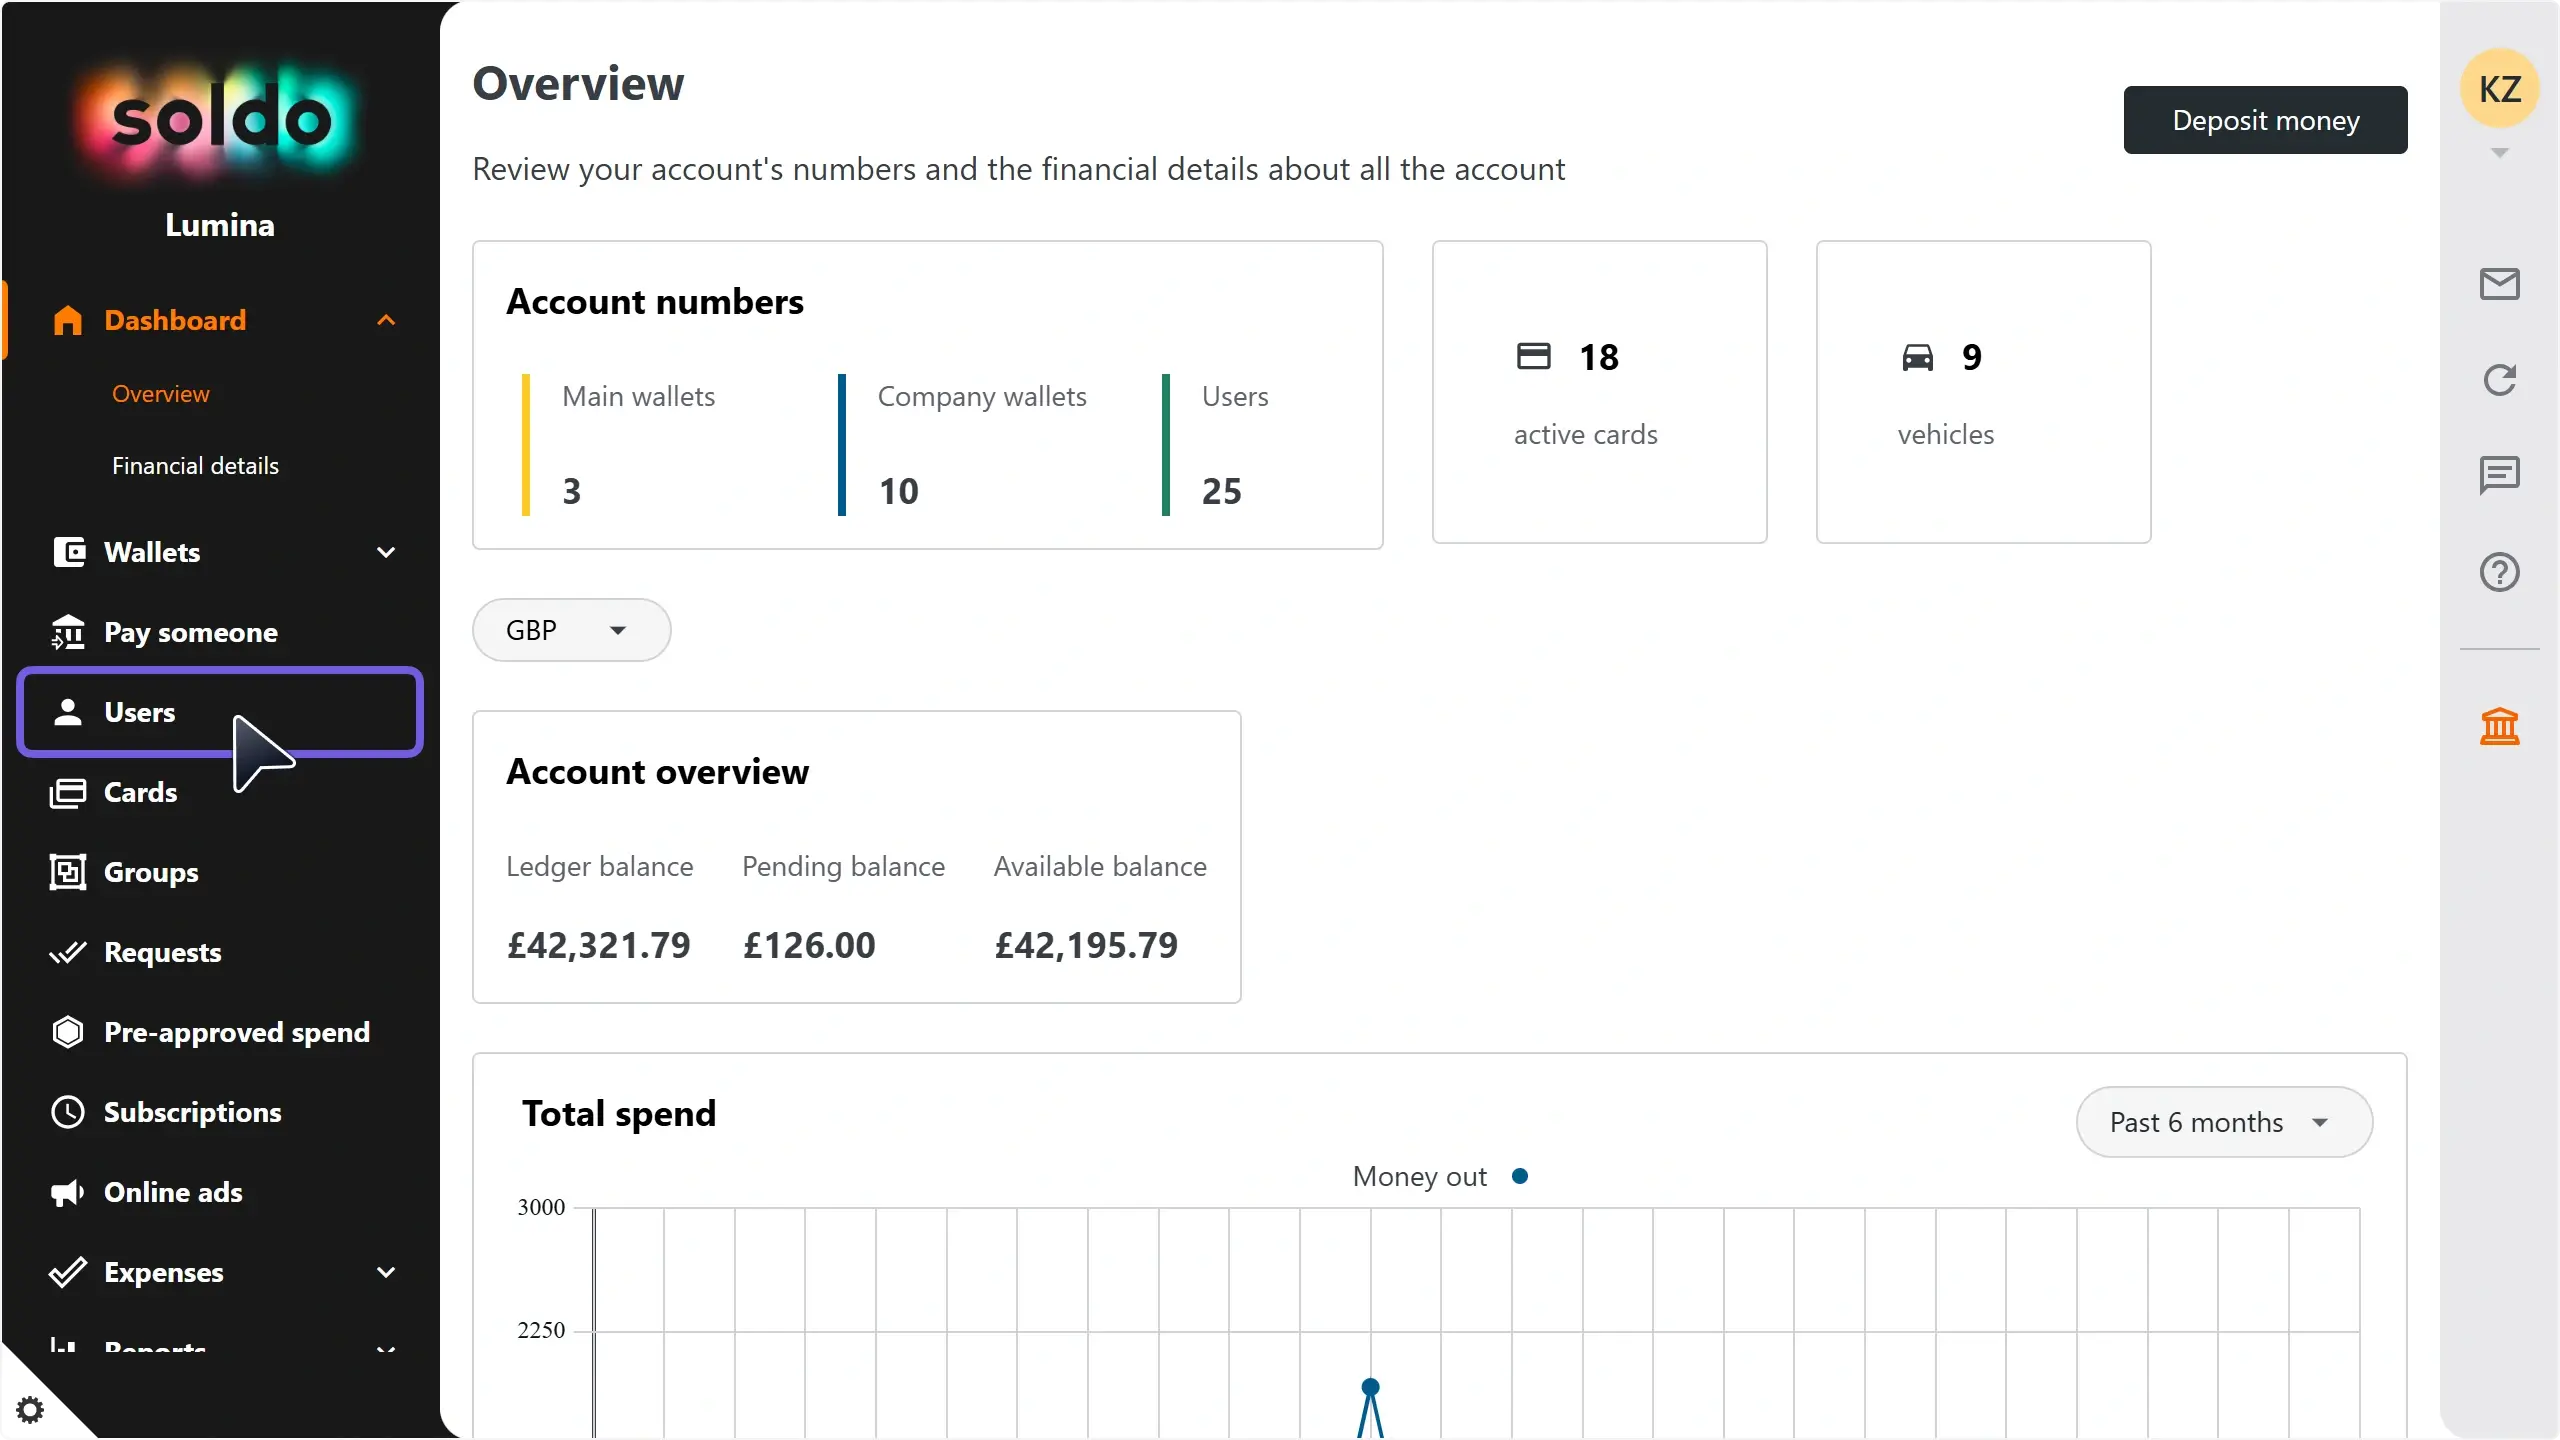Image resolution: width=2560 pixels, height=1440 pixels.
Task: Click the Deposit money button
Action: (x=2265, y=120)
